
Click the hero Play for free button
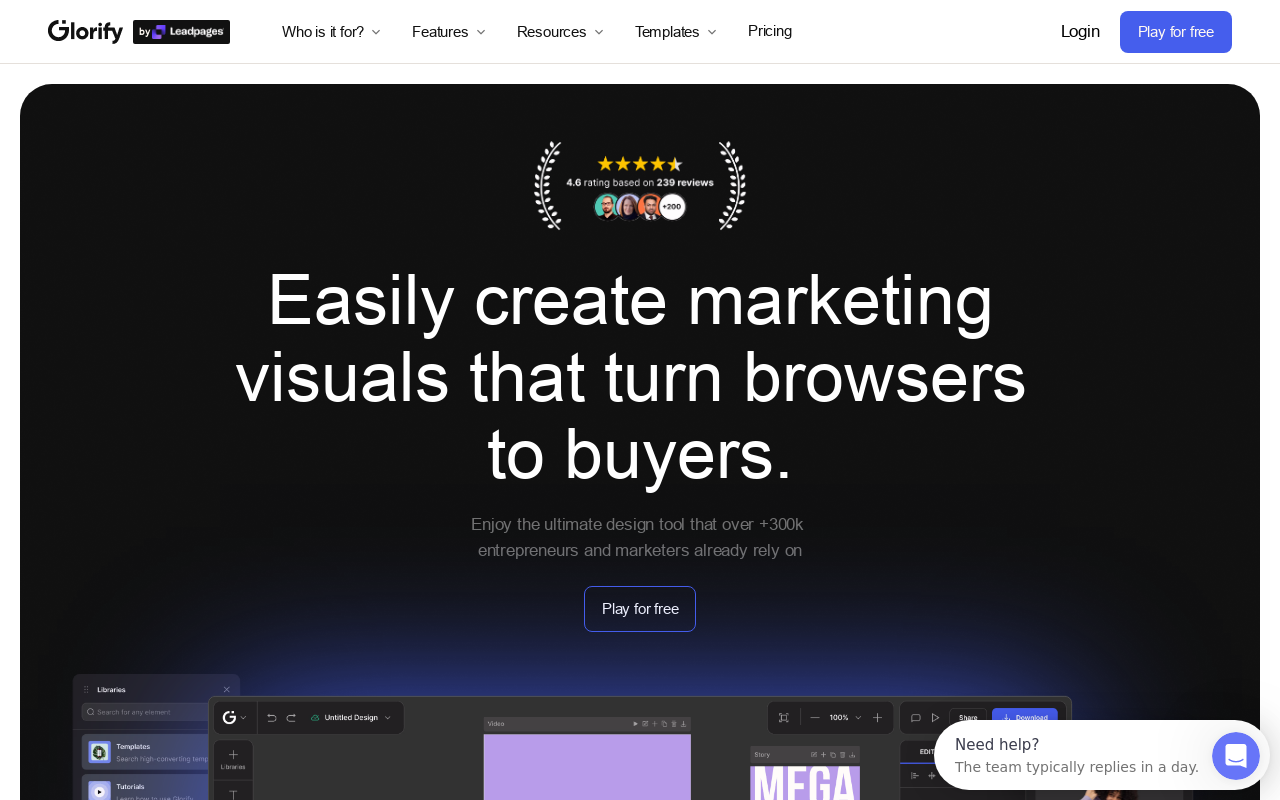[640, 609]
